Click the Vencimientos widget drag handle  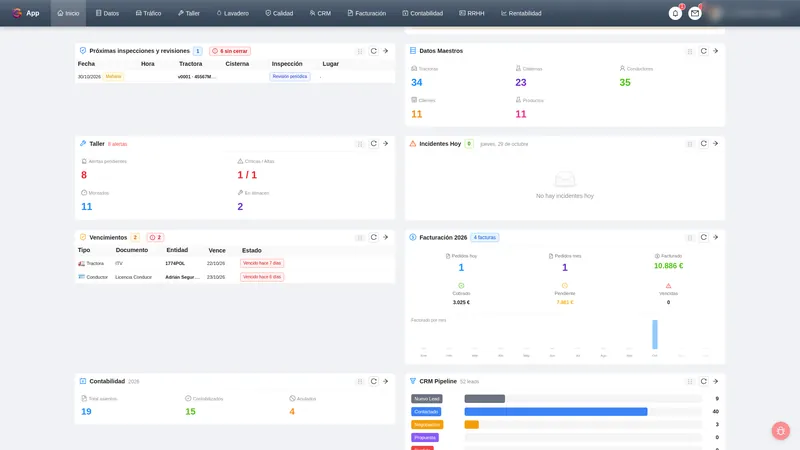pos(360,238)
